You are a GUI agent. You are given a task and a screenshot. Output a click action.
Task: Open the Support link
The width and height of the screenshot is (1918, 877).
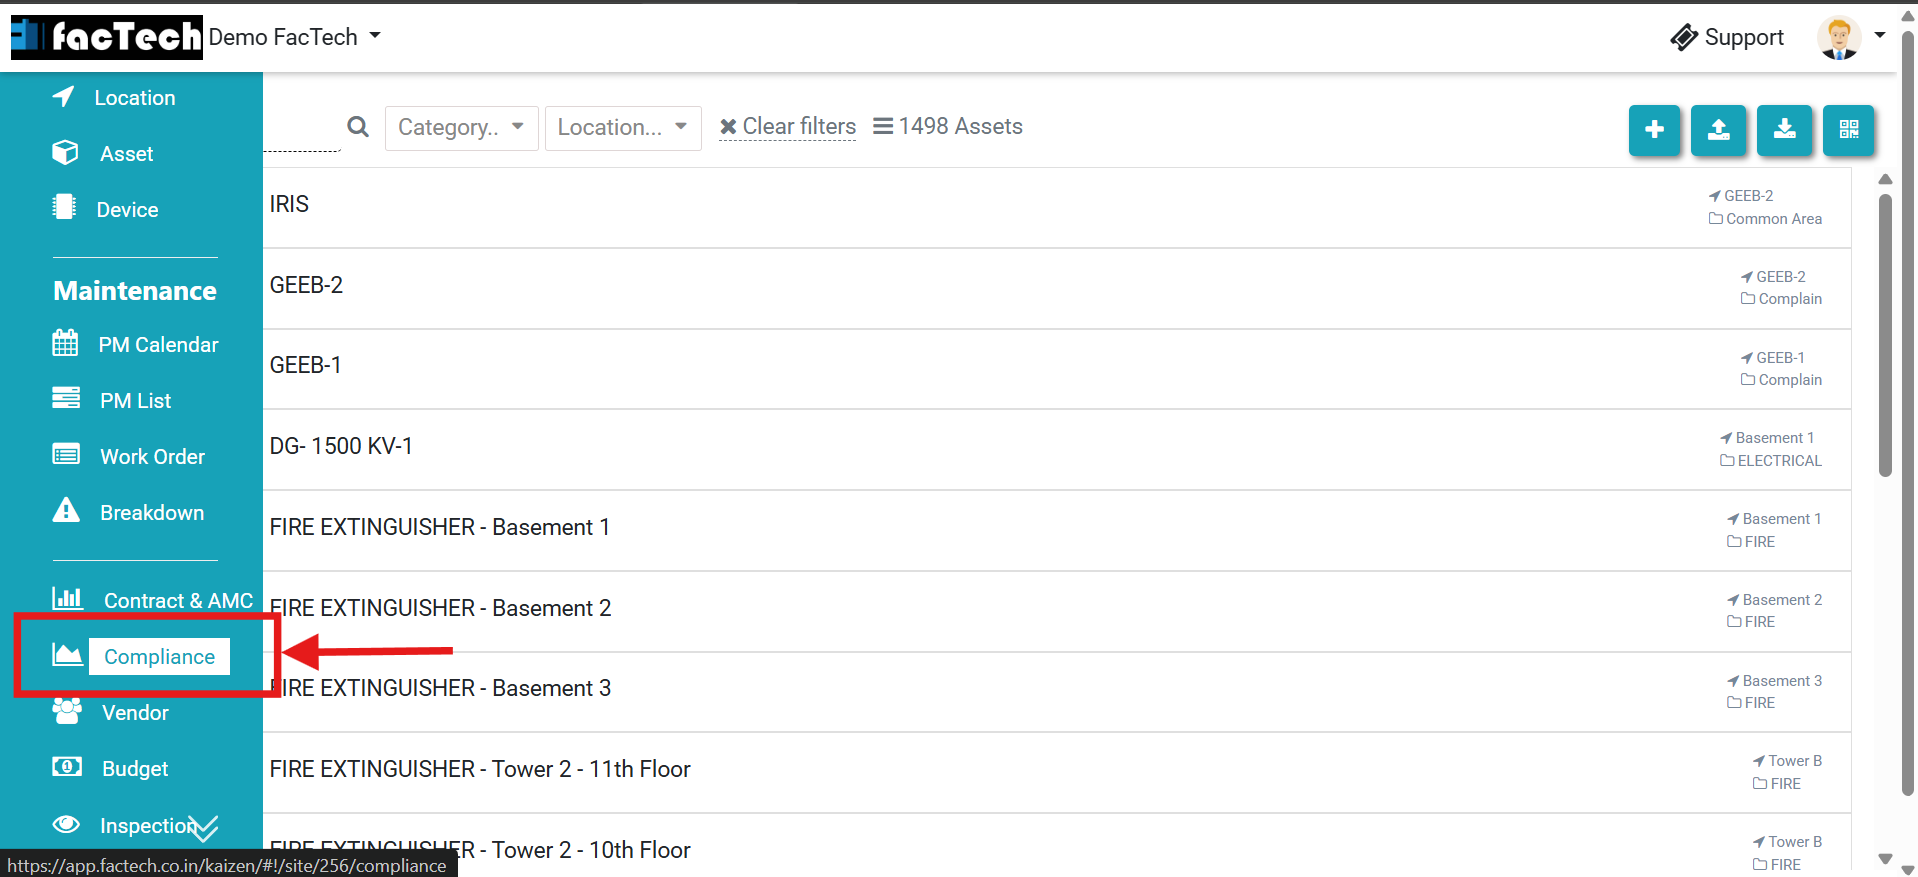[x=1727, y=38]
